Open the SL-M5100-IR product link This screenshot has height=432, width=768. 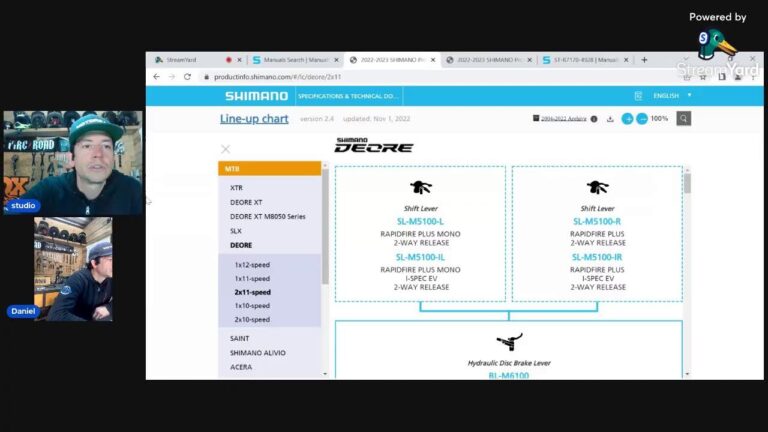tap(597, 257)
